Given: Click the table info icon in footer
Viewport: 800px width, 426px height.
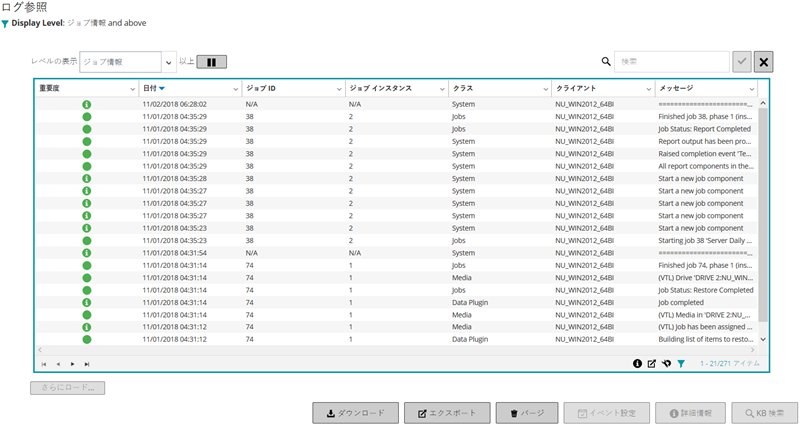Looking at the screenshot, I should 637,364.
